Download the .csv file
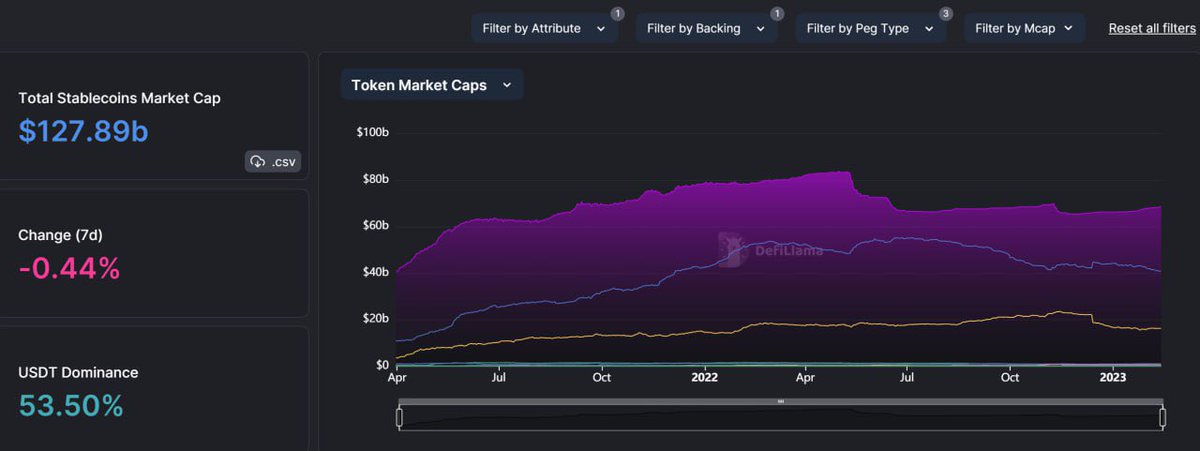The image size is (1200, 451). point(273,161)
